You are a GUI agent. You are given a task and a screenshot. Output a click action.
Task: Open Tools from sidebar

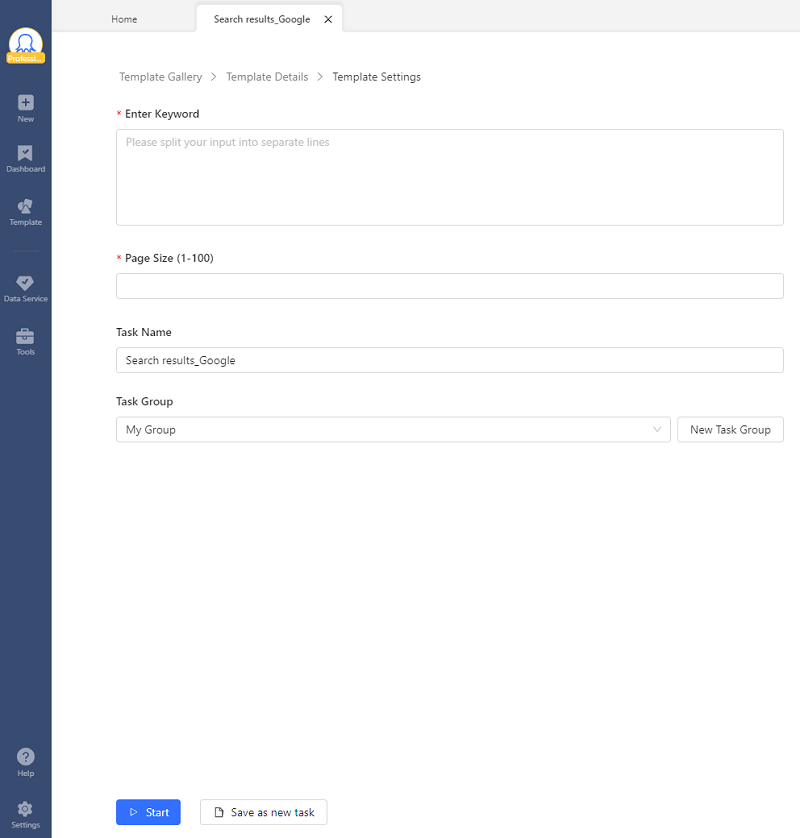click(x=26, y=342)
